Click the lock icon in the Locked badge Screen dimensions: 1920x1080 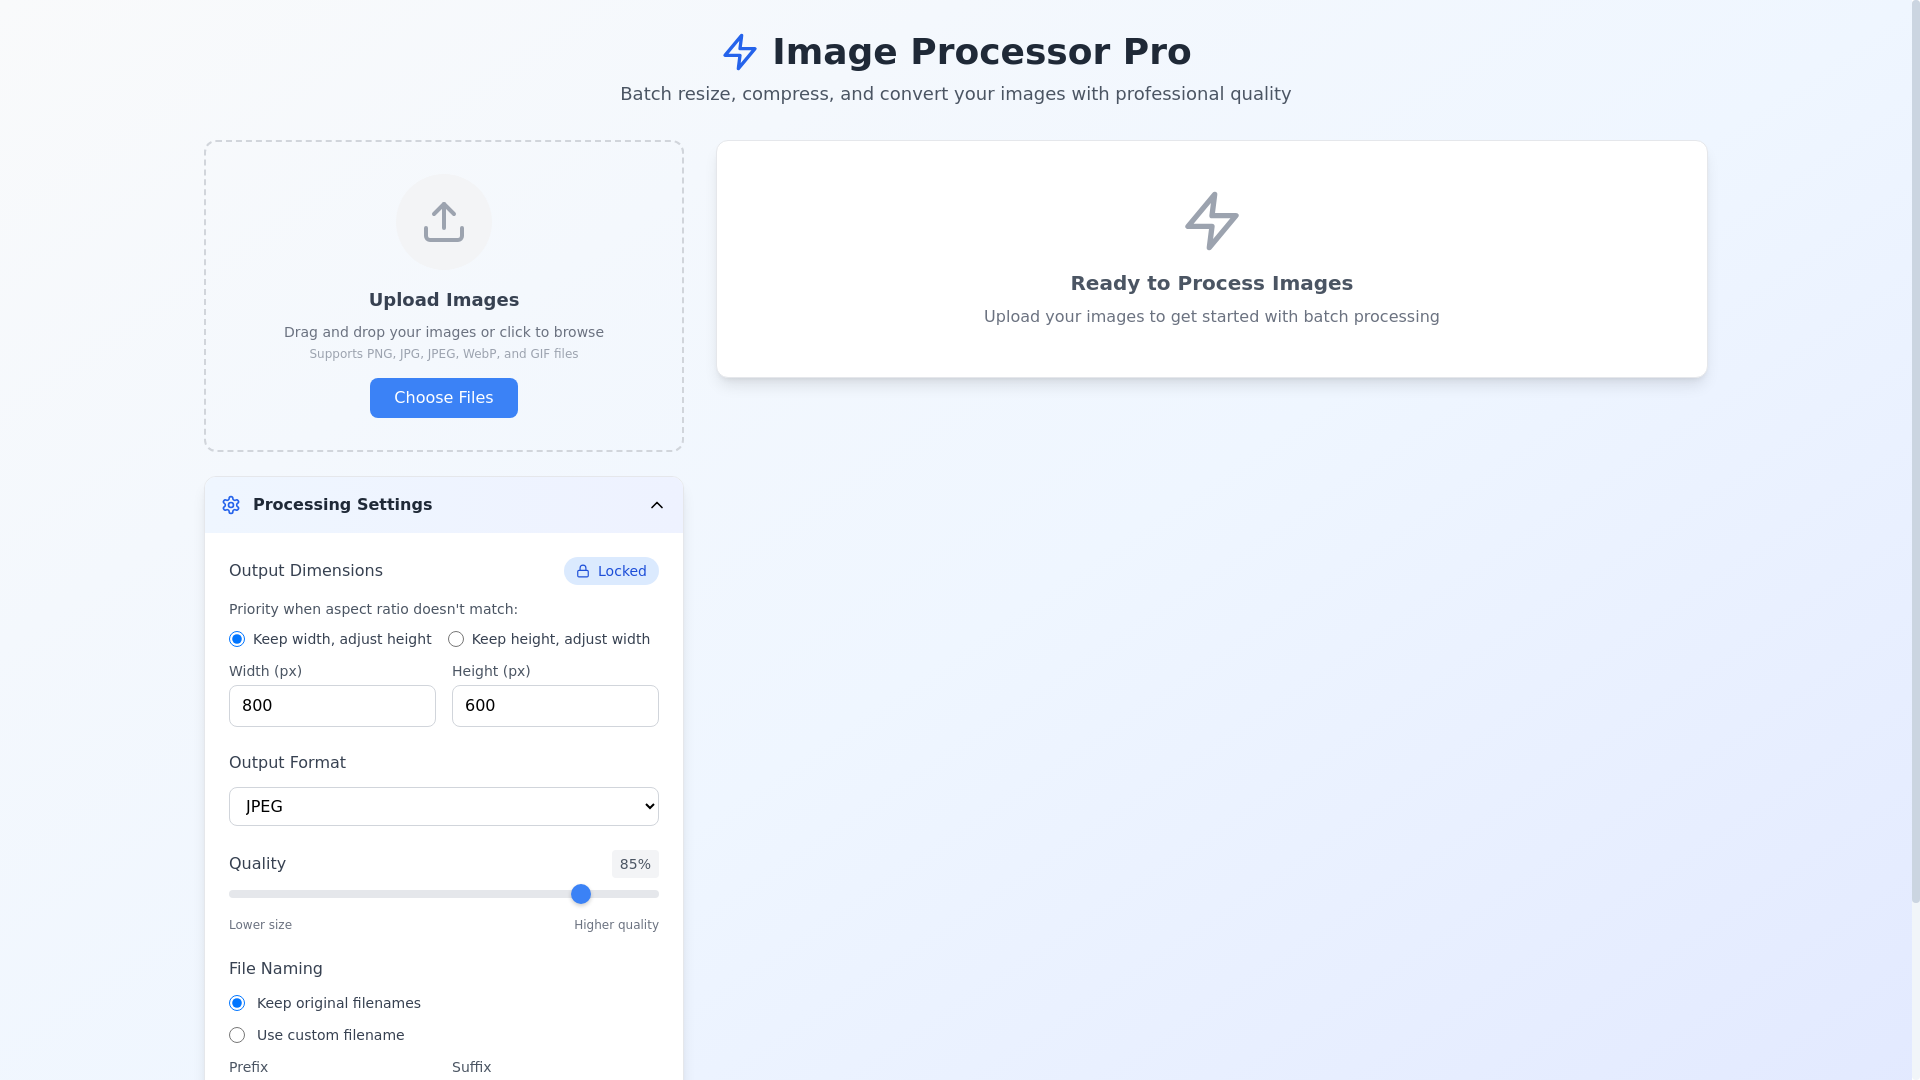[583, 571]
